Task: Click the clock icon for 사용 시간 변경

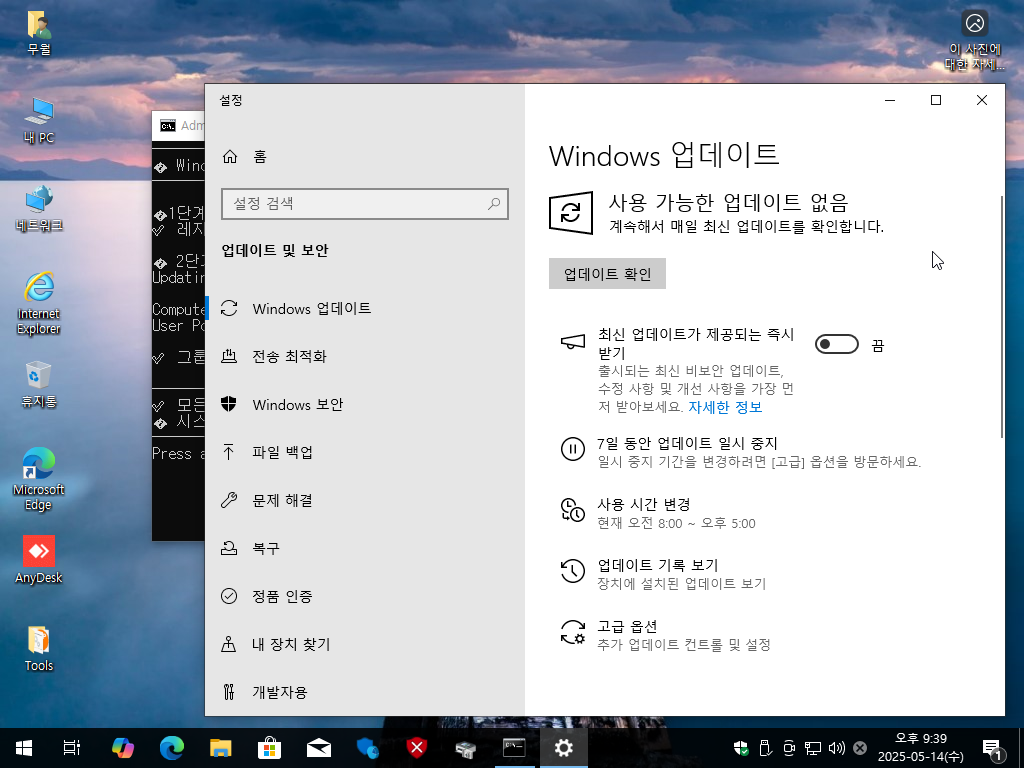Action: tap(573, 510)
